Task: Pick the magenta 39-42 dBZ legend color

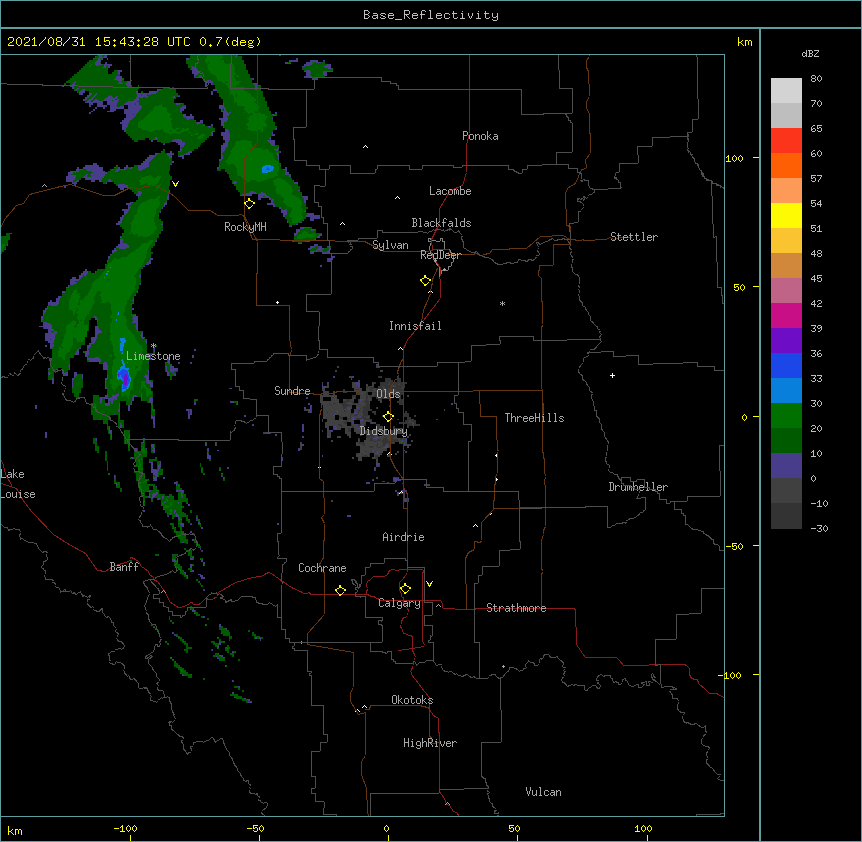Action: click(786, 315)
